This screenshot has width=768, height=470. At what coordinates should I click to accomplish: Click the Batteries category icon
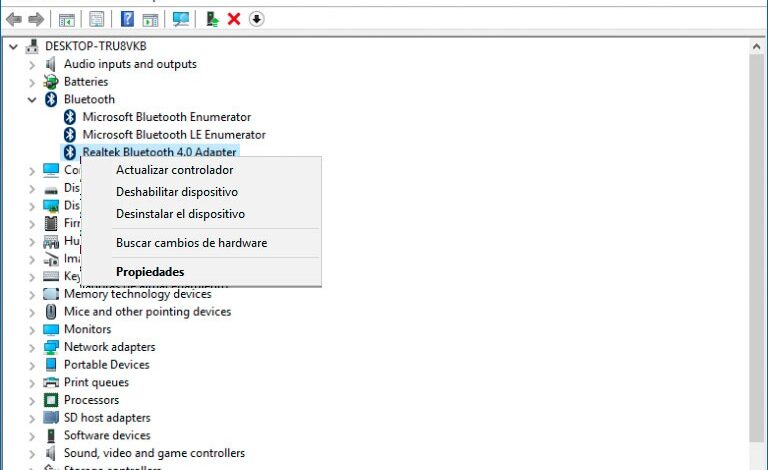point(50,82)
